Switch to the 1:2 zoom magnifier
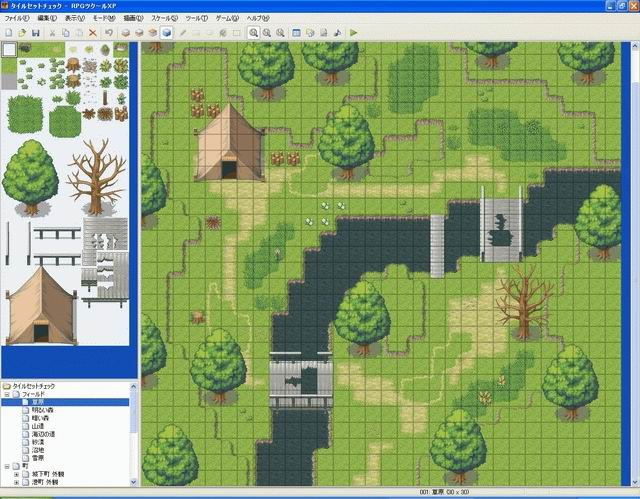The width and height of the screenshot is (640, 499). pyautogui.click(x=267, y=32)
